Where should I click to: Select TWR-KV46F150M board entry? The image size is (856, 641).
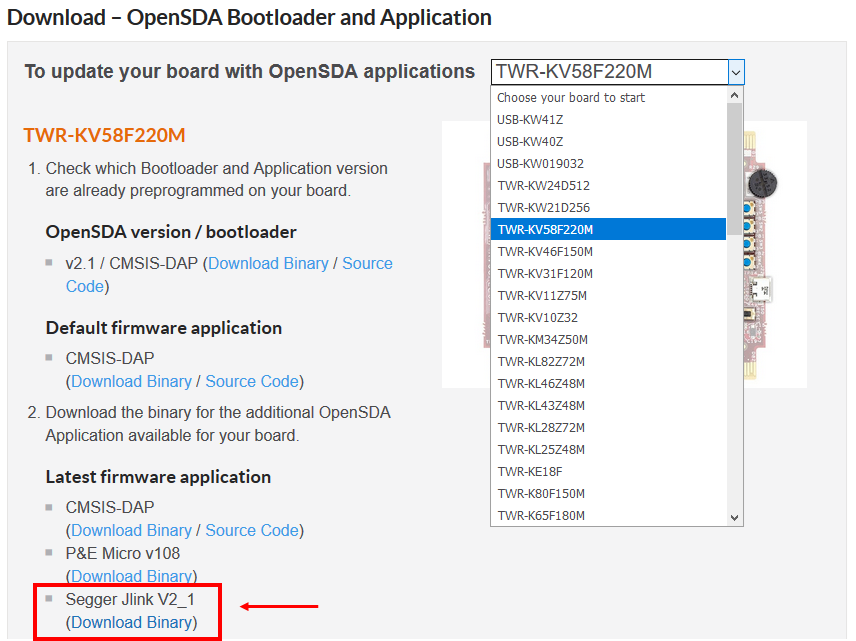pos(545,252)
